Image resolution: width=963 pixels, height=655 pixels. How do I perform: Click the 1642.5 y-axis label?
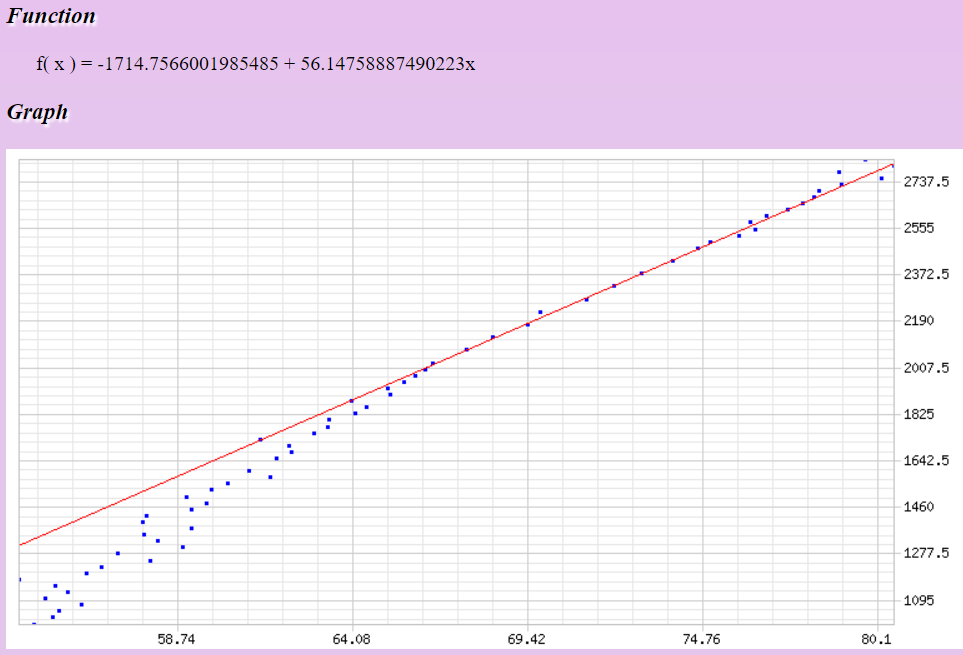pyautogui.click(x=925, y=461)
